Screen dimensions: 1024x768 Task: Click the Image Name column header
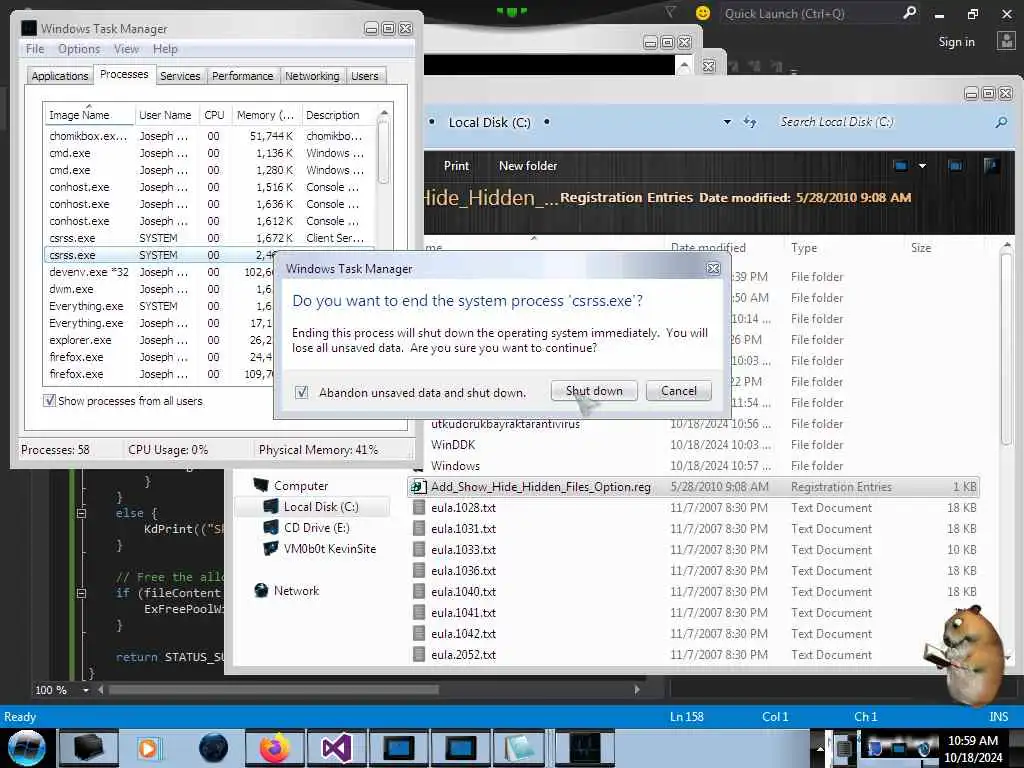pyautogui.click(x=89, y=115)
